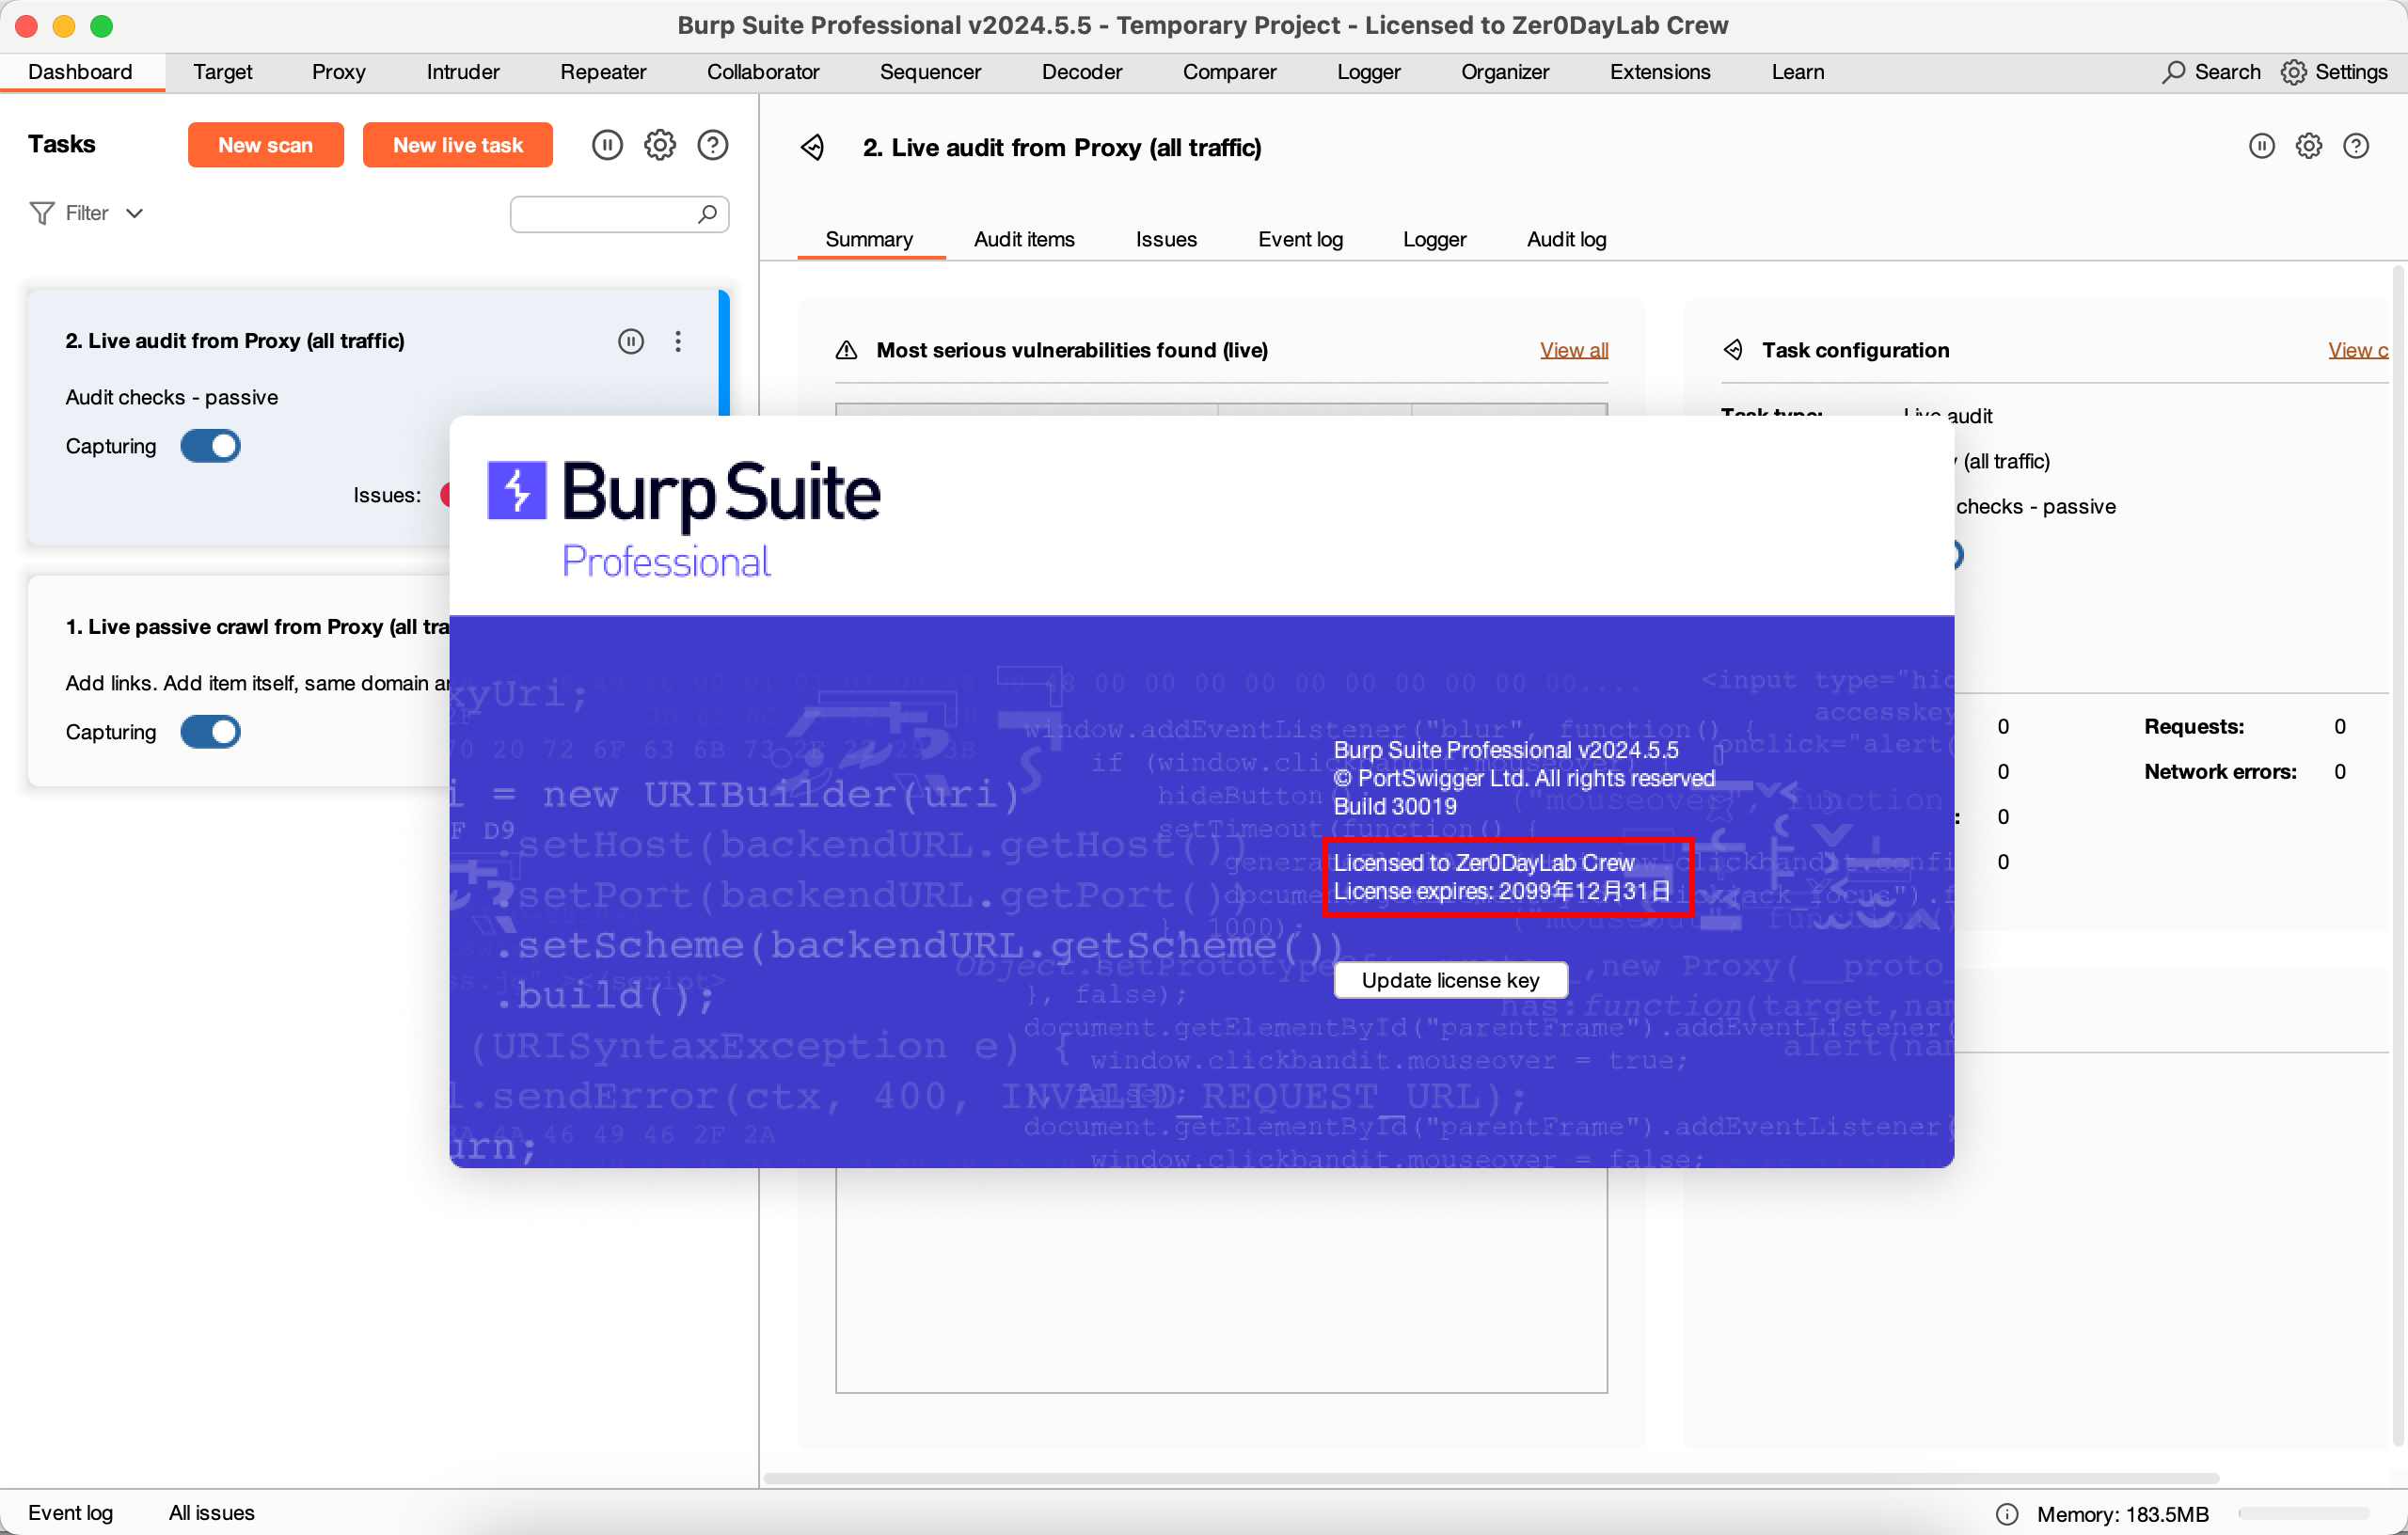This screenshot has height=1535, width=2408.
Task: Switch to the Target tab
Action: point(222,72)
